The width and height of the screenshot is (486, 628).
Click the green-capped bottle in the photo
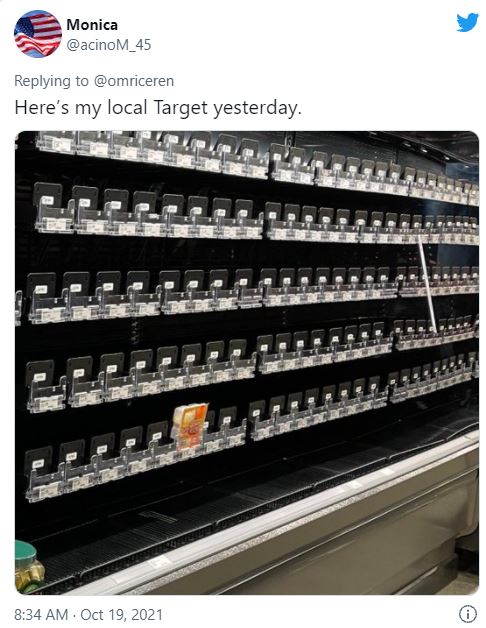[28, 567]
